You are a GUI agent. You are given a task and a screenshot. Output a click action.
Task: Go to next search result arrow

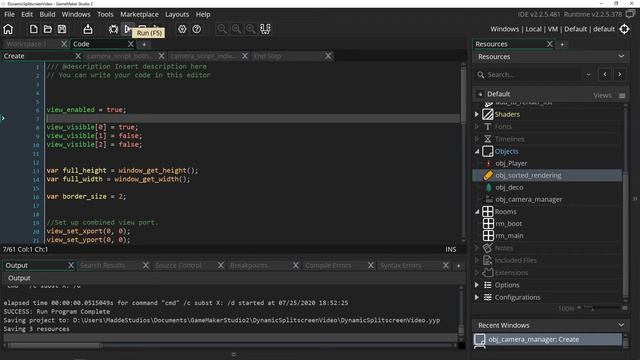[x=620, y=75]
